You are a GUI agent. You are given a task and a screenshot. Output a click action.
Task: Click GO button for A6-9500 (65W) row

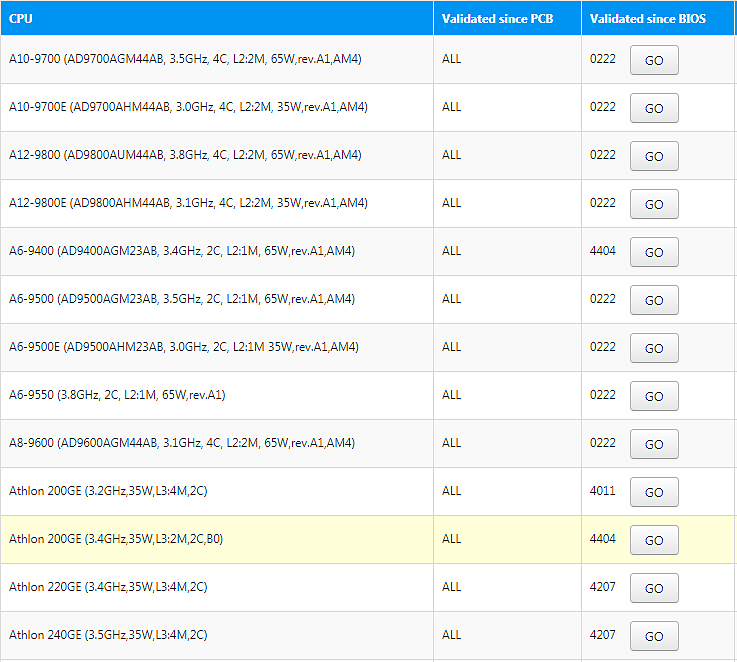coord(654,300)
